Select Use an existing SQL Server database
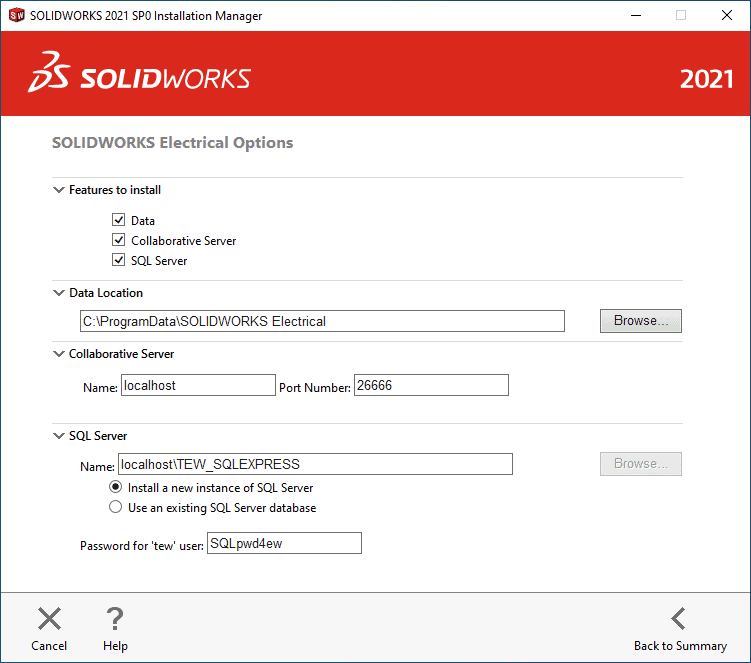Screen dimensions: 751x663 coord(115,507)
